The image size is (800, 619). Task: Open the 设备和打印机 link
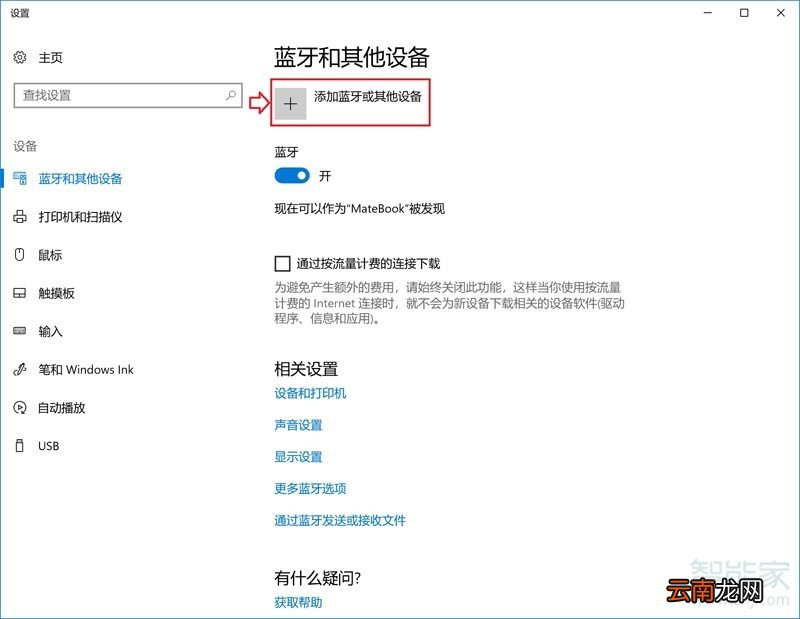(310, 393)
